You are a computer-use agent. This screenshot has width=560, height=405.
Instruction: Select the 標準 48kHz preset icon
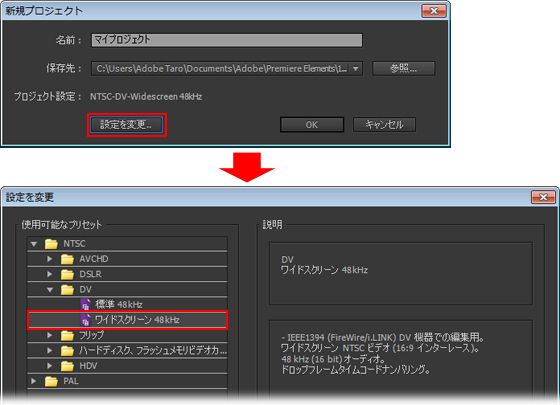pyautogui.click(x=85, y=305)
